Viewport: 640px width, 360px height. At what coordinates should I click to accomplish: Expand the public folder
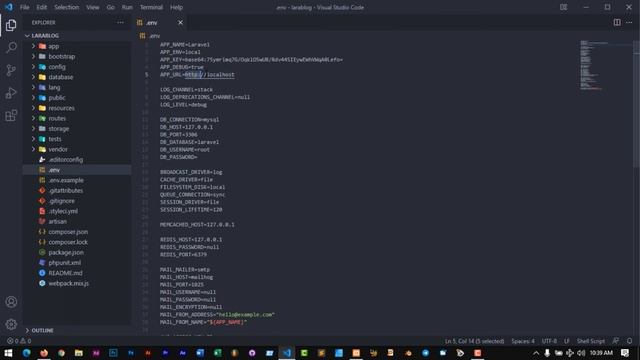click(77, 98)
